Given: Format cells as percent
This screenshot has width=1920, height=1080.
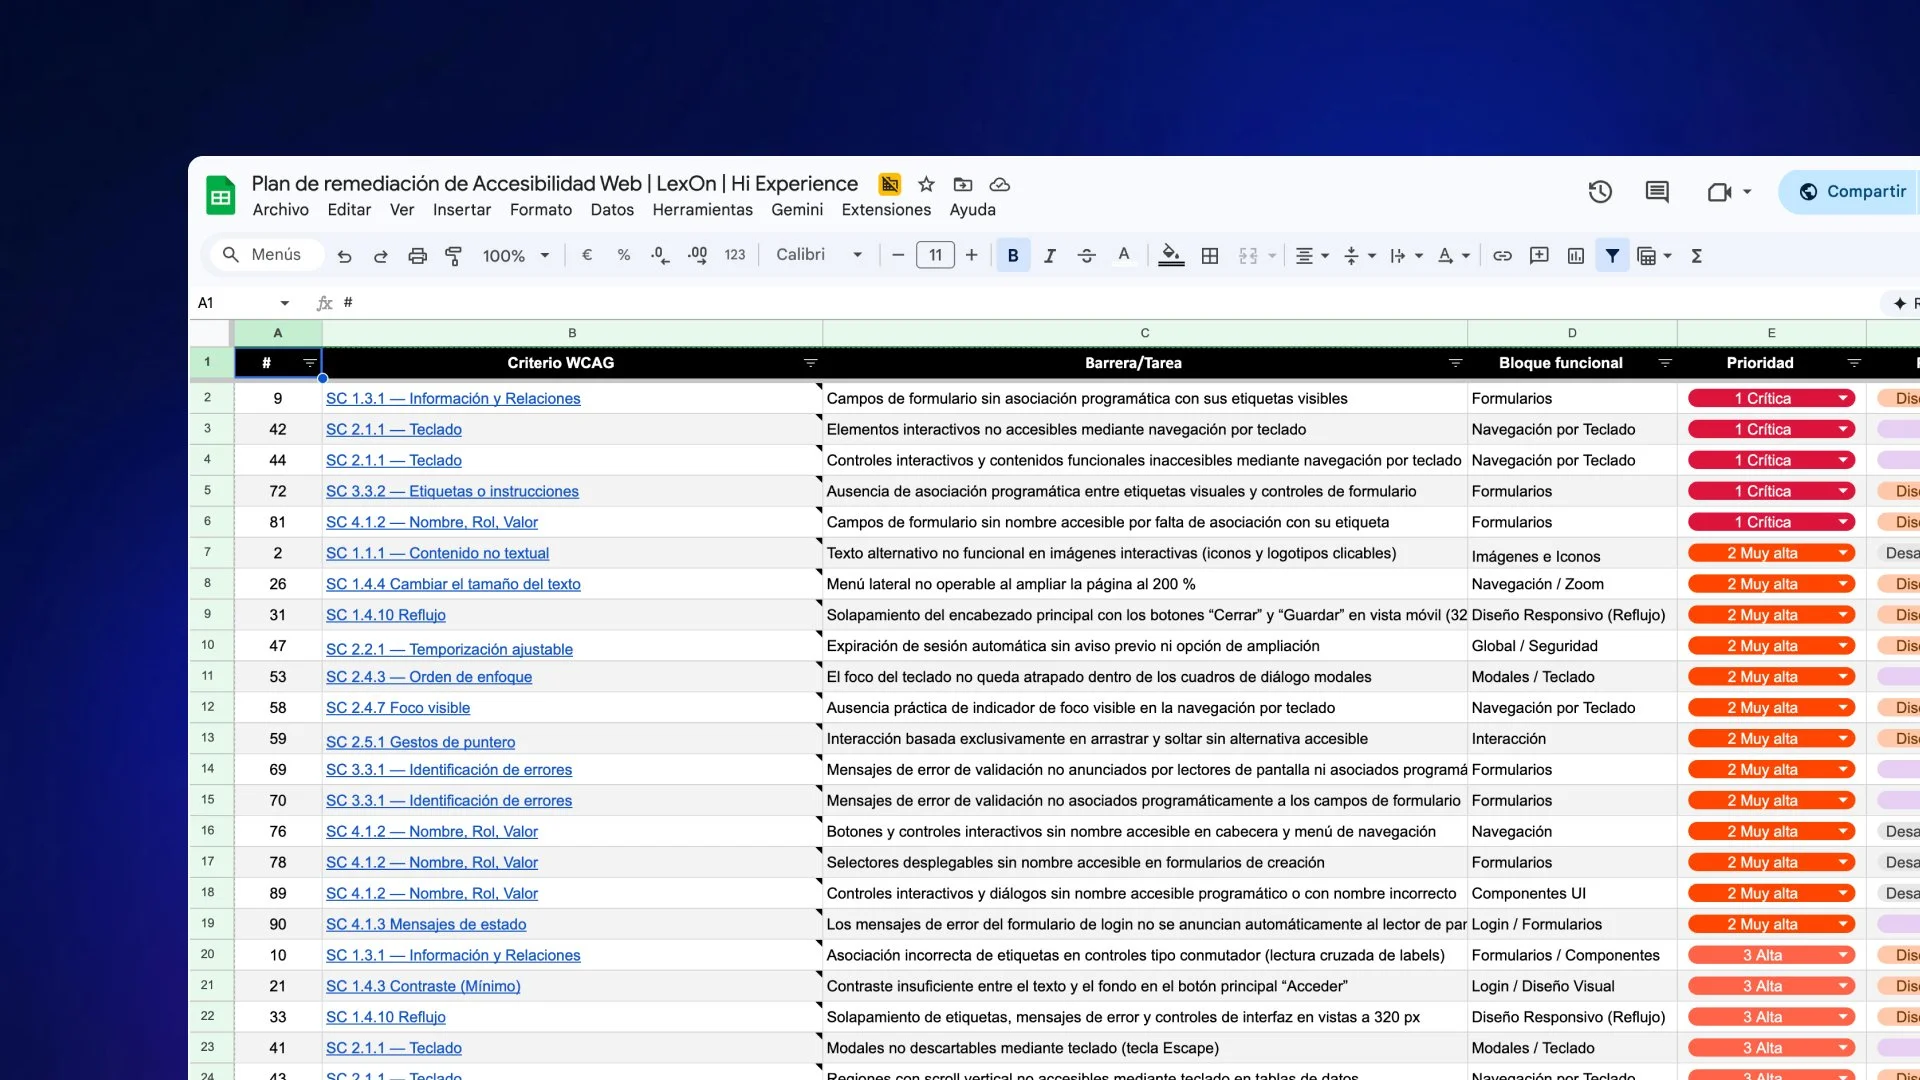Looking at the screenshot, I should click(x=624, y=255).
